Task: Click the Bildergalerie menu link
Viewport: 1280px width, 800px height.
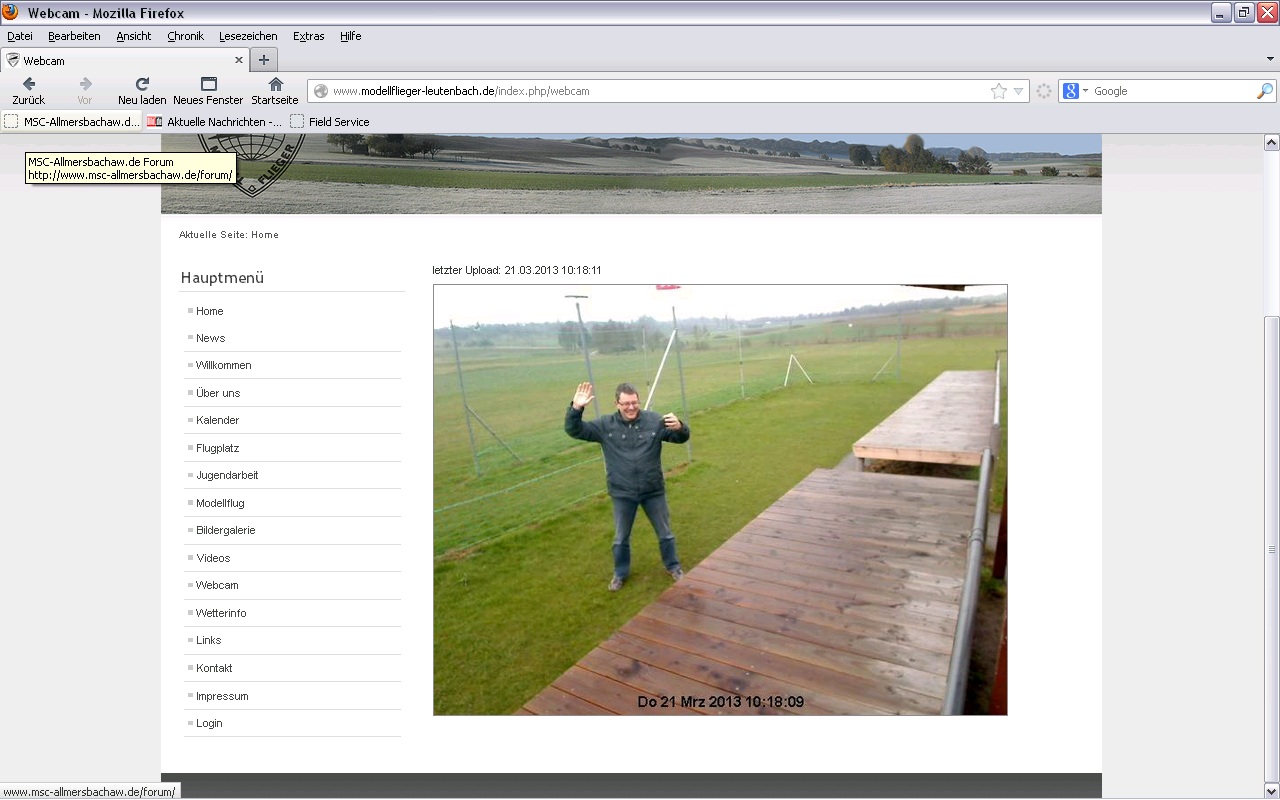Action: tap(226, 530)
